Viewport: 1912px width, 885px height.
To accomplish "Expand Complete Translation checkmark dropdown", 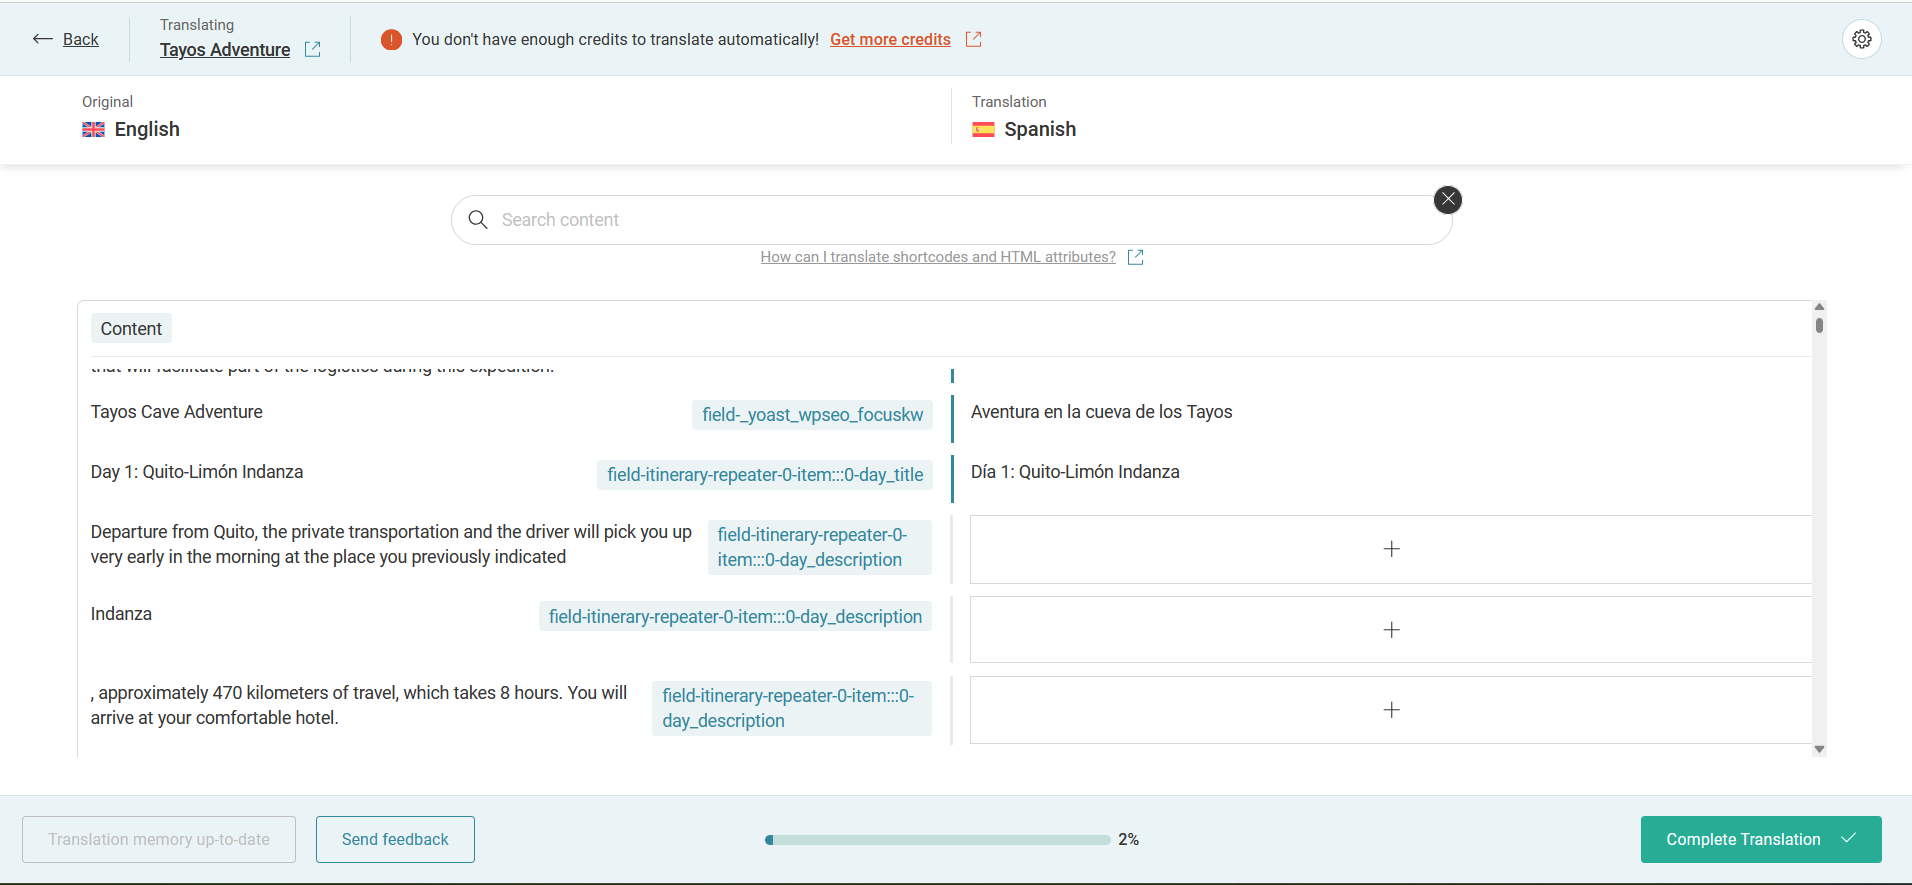I will [1849, 839].
